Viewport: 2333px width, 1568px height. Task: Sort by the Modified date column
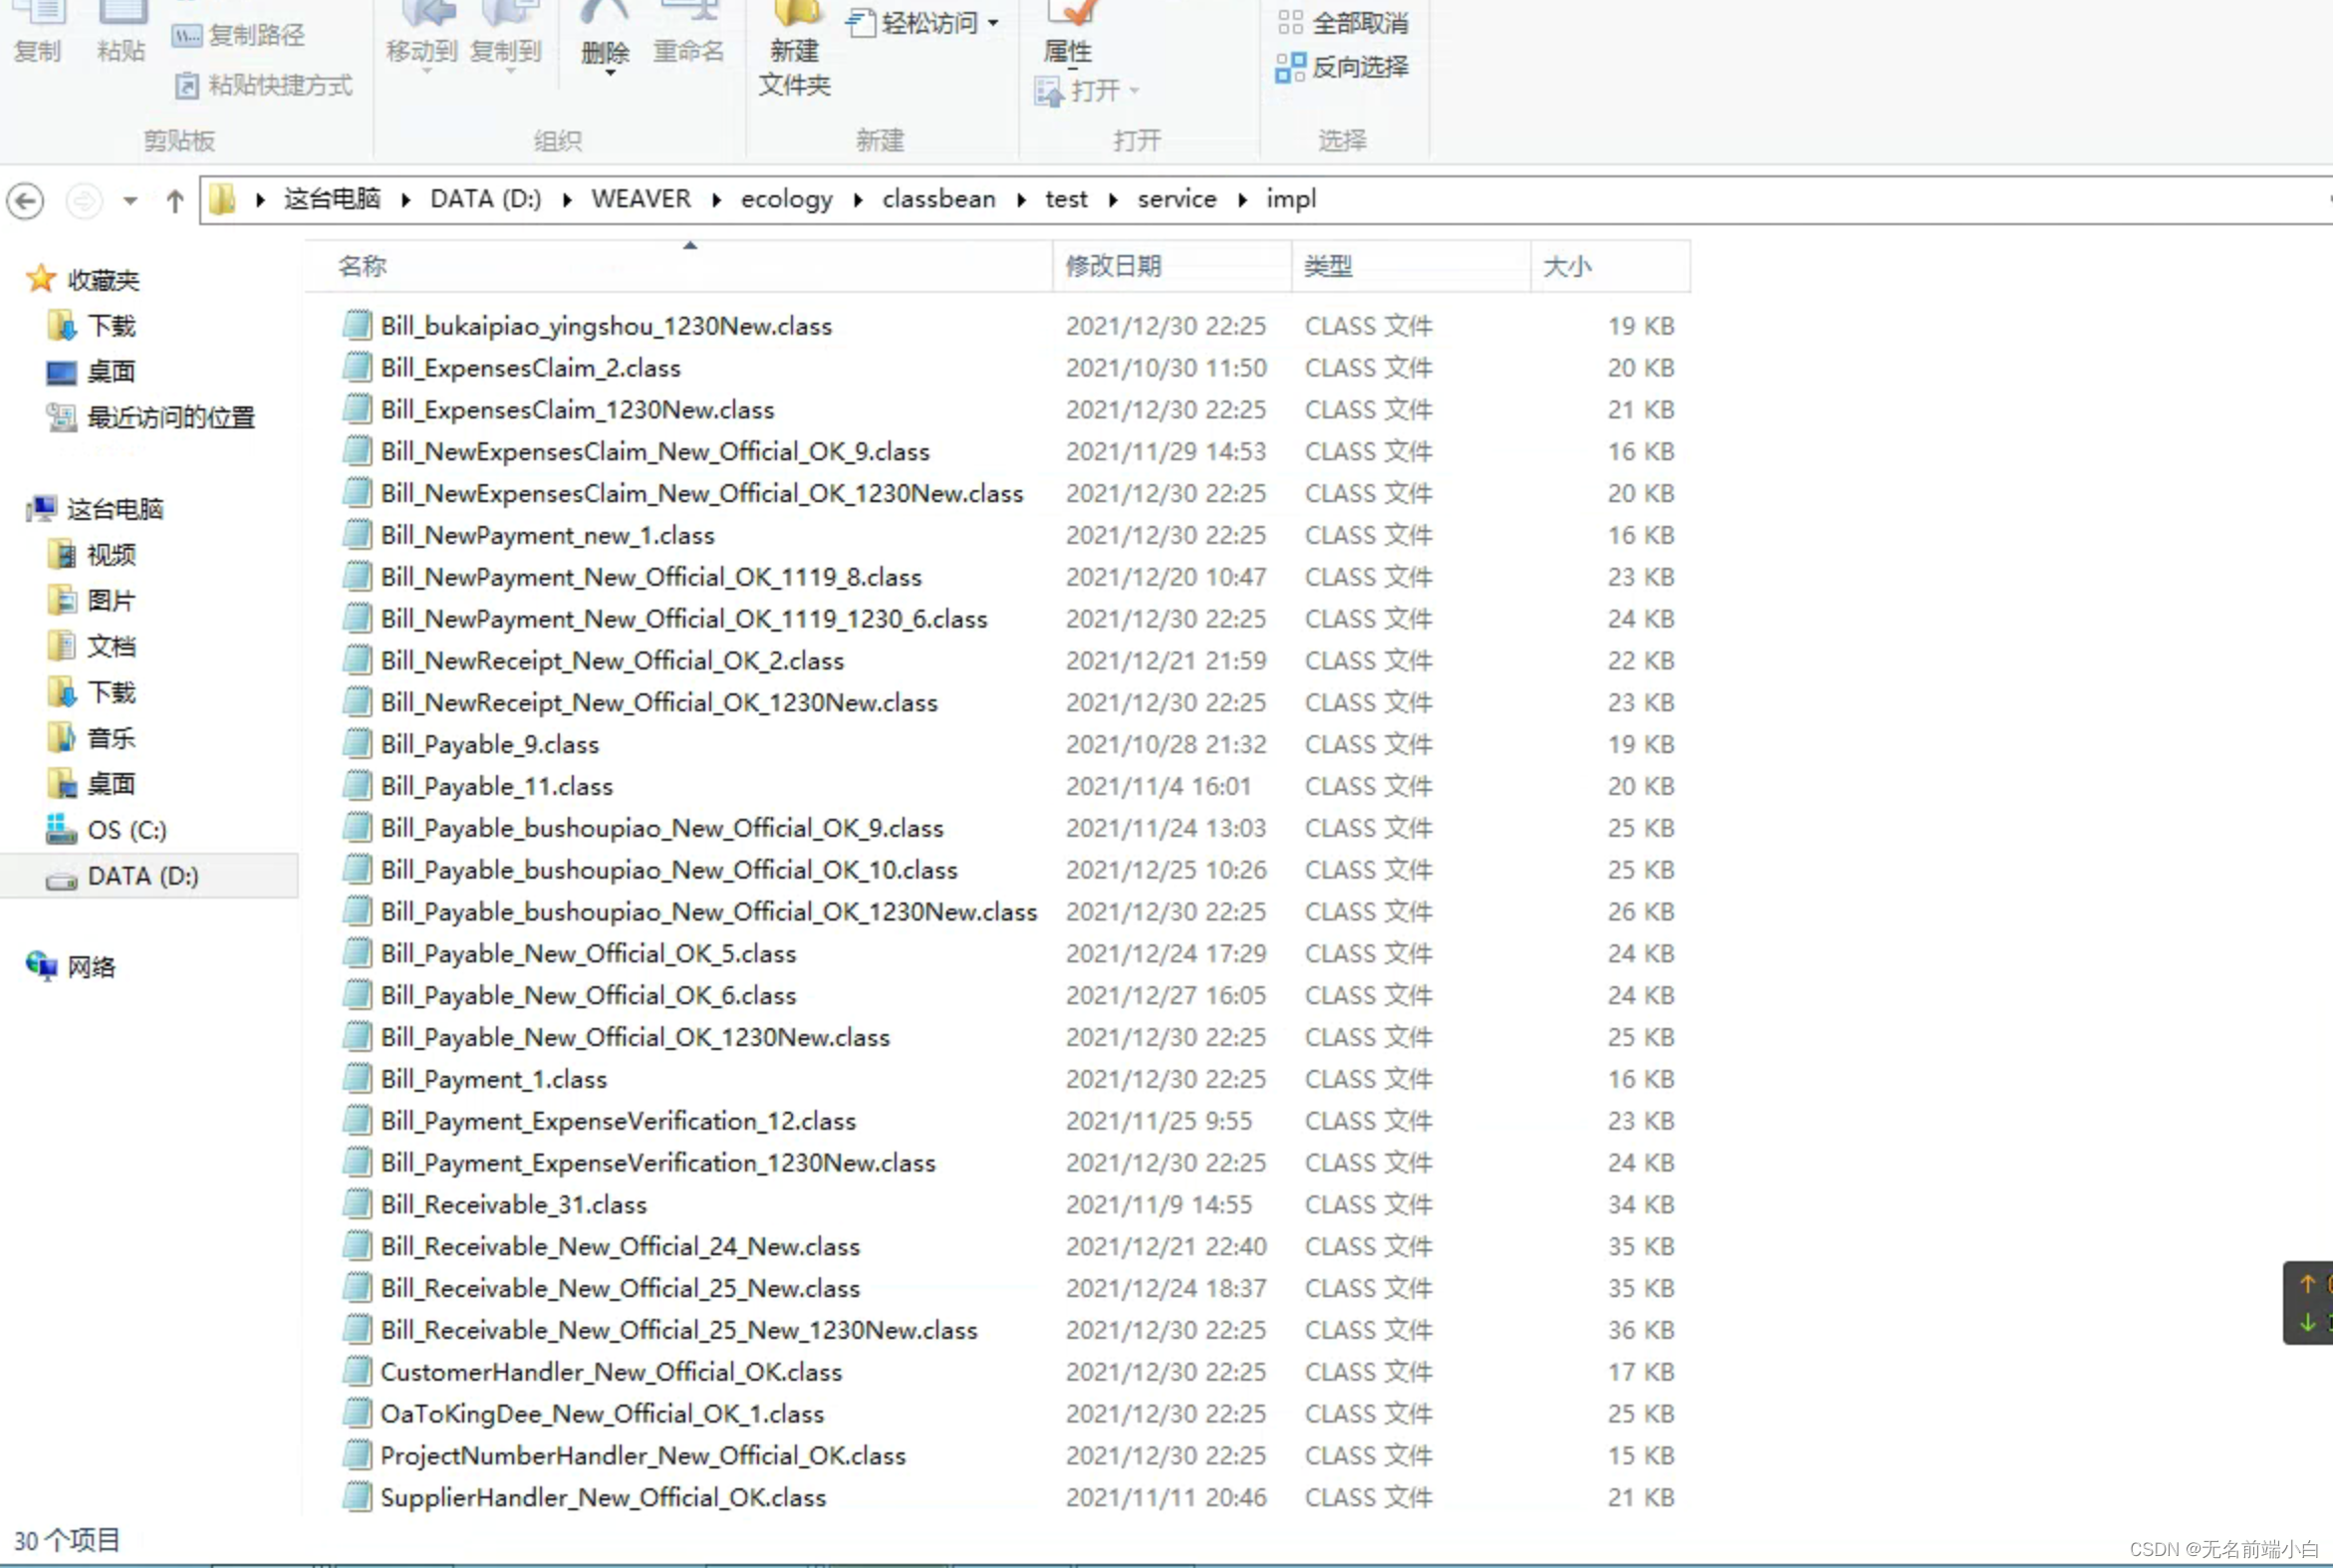click(1113, 266)
